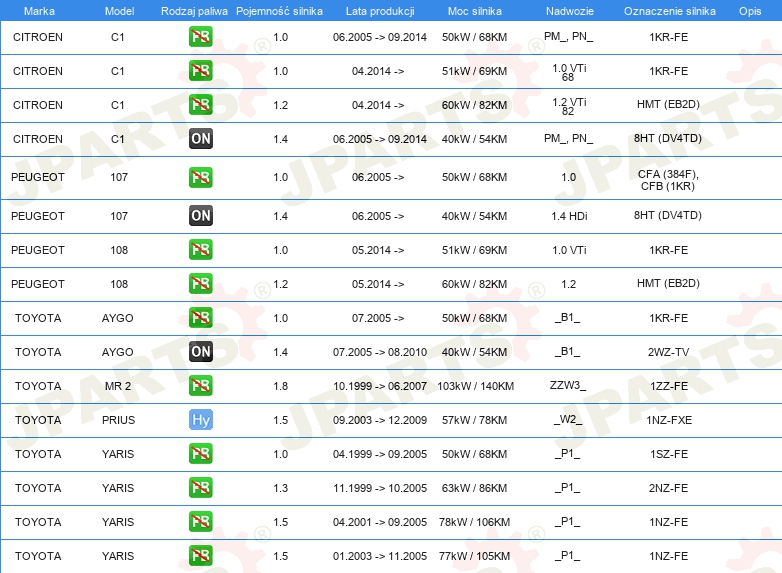Image resolution: width=782 pixels, height=573 pixels.
Task: Click petrol icon in Toyota Yaris 78kW/106KM row
Action: coord(200,522)
